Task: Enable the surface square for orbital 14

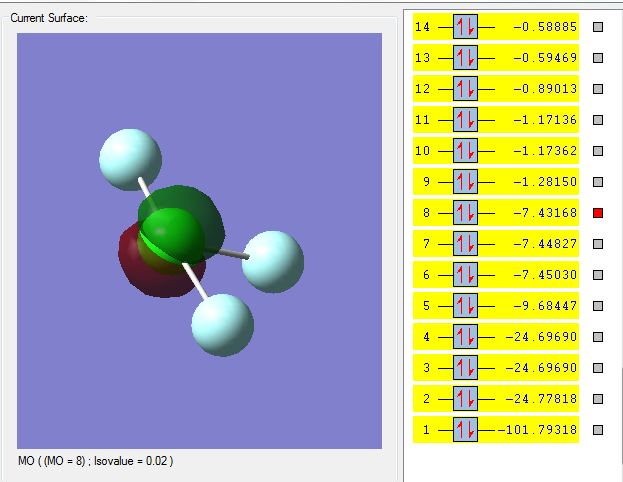Action: click(598, 28)
